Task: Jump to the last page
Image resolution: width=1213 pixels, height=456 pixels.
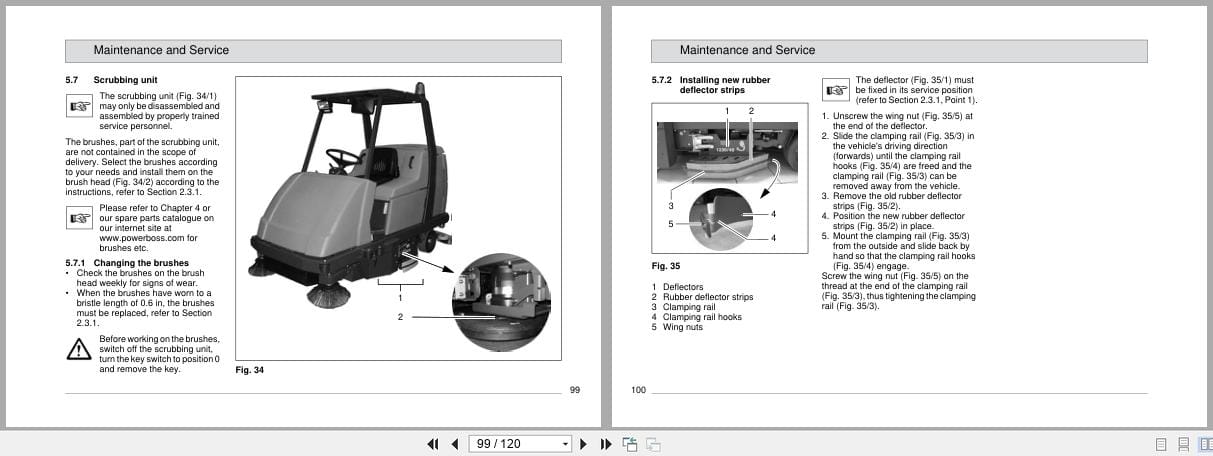Action: pos(605,444)
